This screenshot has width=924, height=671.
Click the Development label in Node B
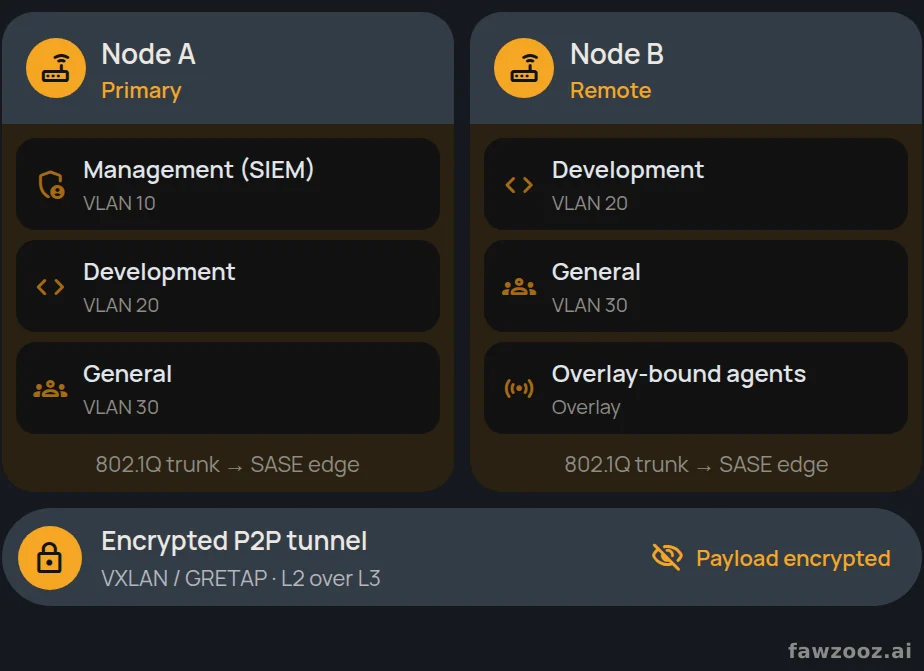628,170
